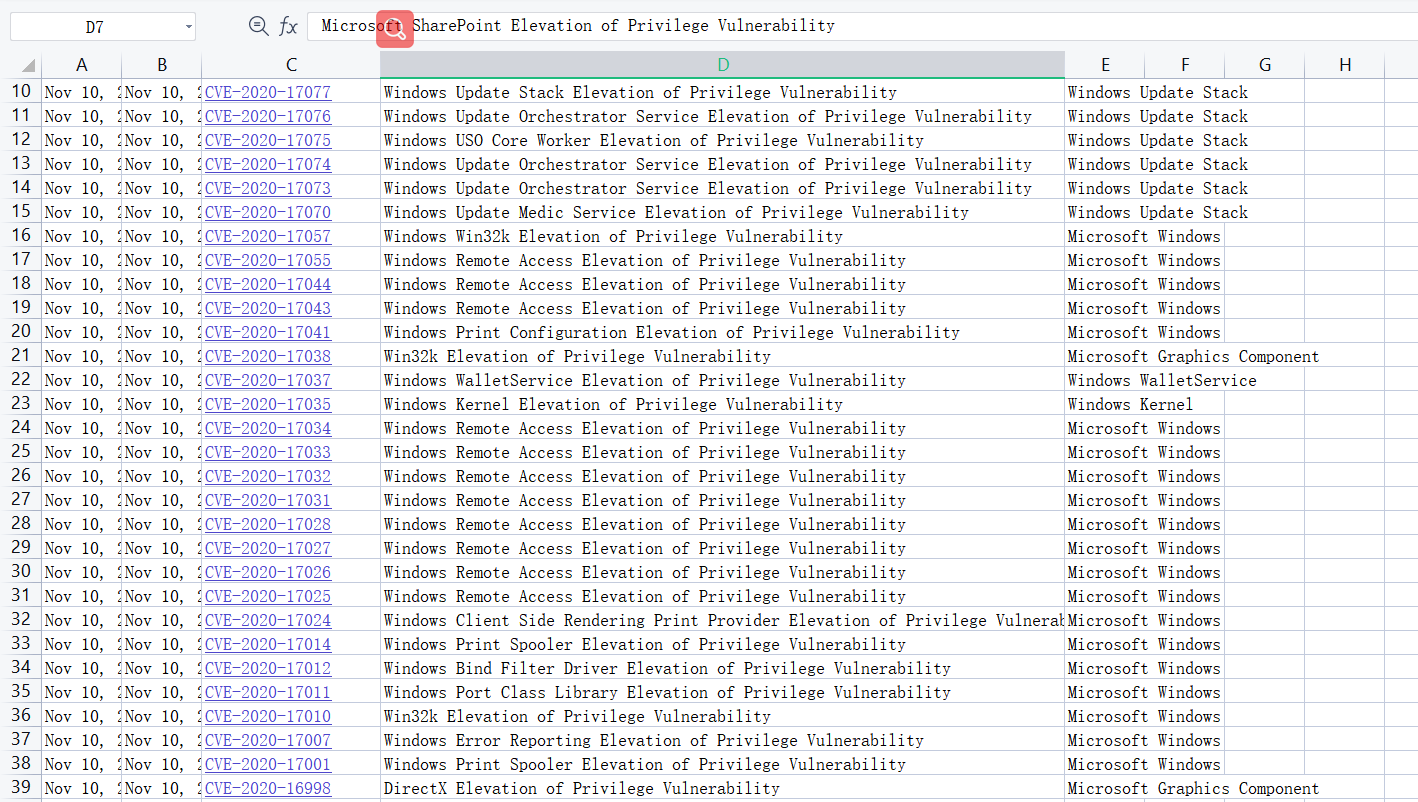Open link CVE-2020-17037
This screenshot has height=802, width=1418.
click(268, 380)
